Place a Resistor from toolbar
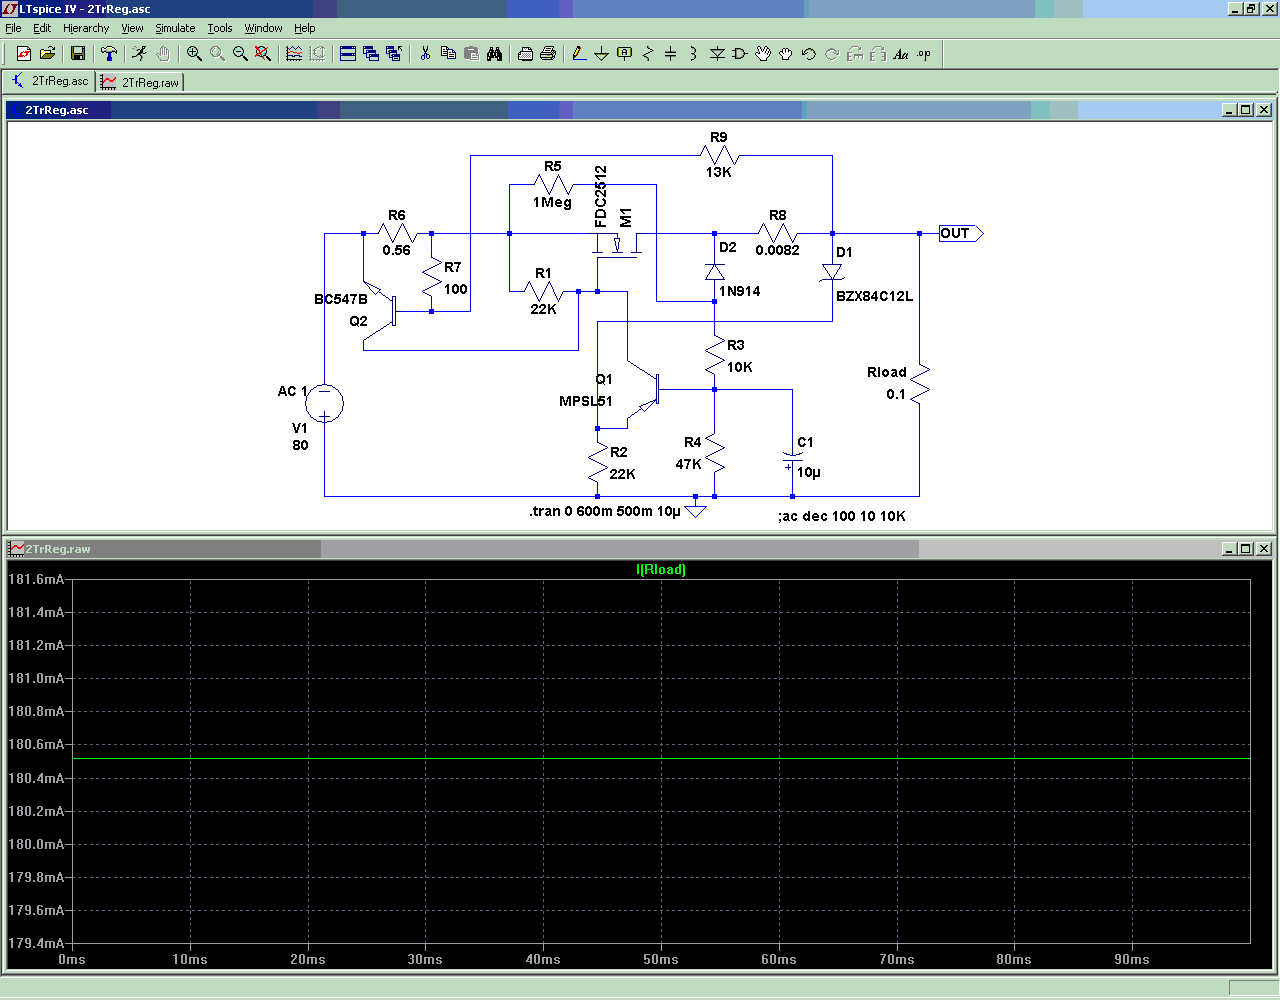 pos(648,53)
